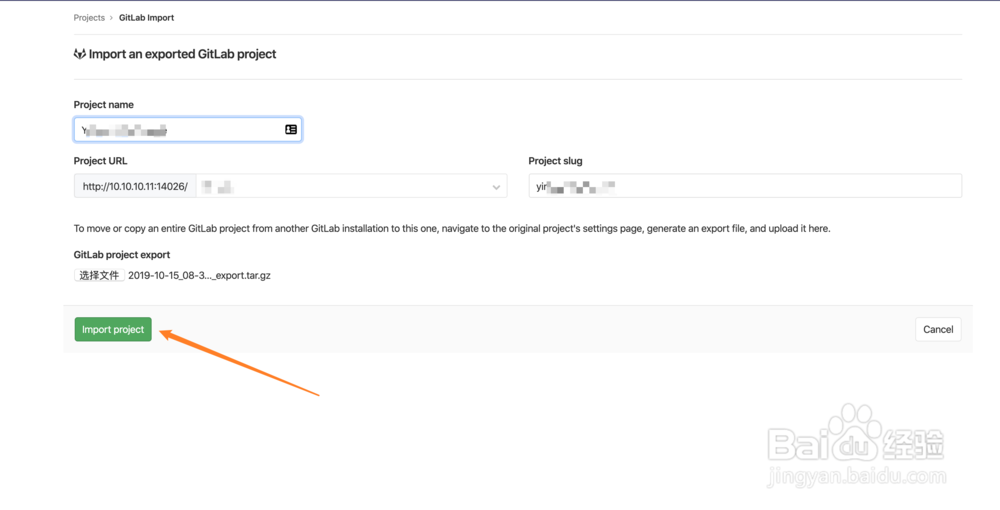Click the GitLab Import breadcrumb

[146, 18]
